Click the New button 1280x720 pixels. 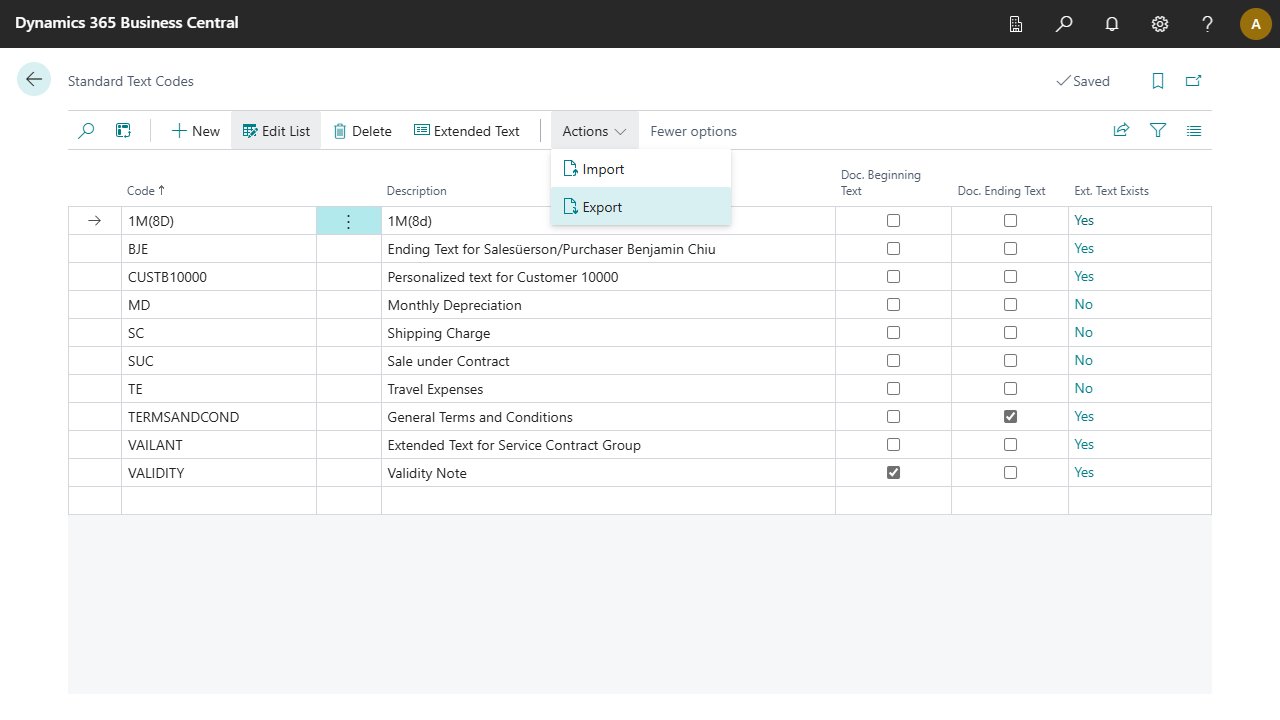click(x=195, y=131)
